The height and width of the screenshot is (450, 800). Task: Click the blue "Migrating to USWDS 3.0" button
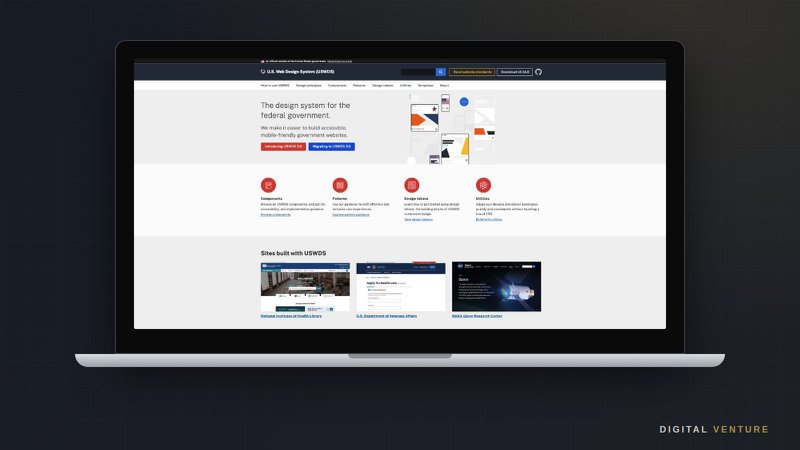[x=332, y=146]
